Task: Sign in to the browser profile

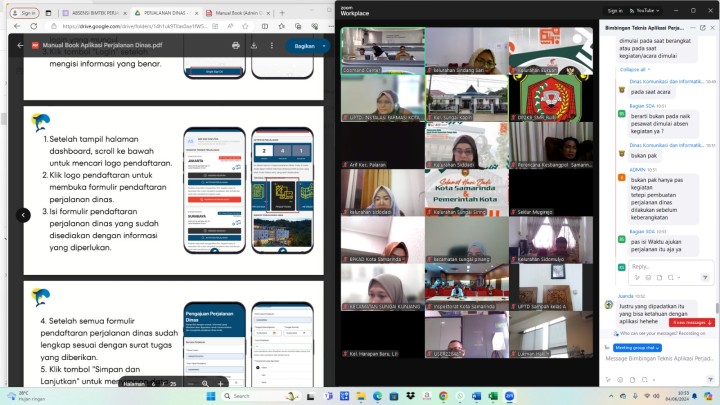Action: [24, 13]
